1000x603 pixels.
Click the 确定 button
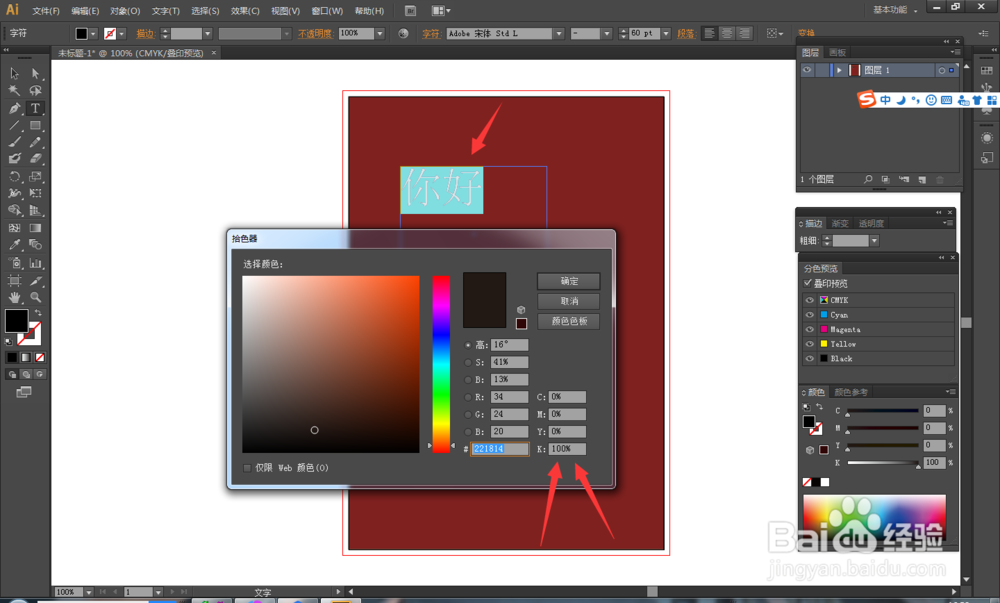pos(569,281)
